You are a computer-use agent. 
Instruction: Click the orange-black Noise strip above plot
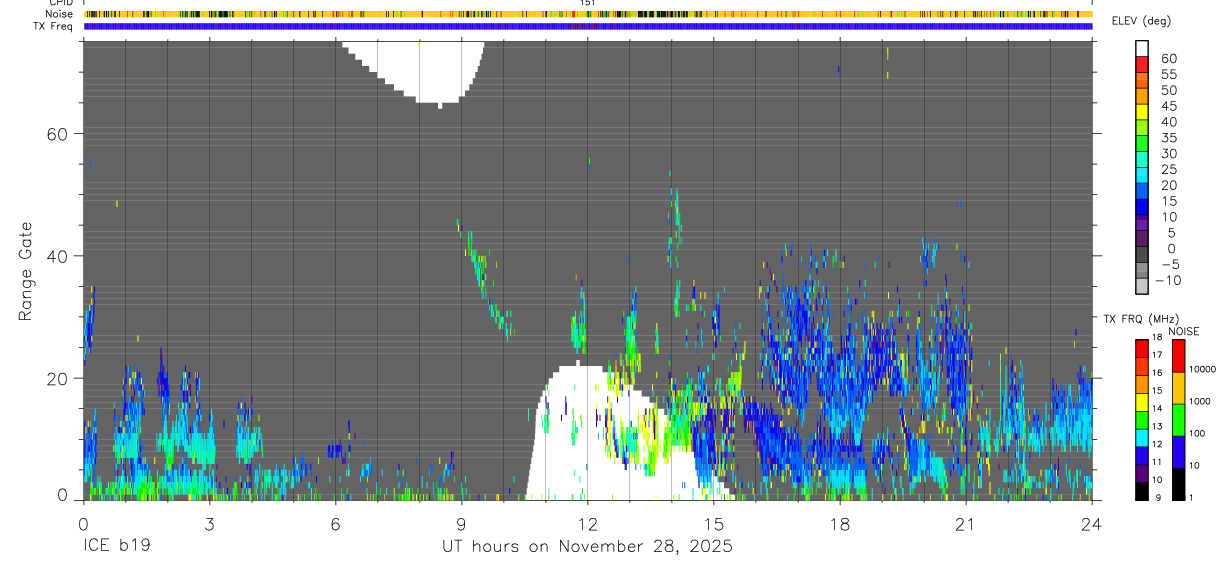pos(587,14)
